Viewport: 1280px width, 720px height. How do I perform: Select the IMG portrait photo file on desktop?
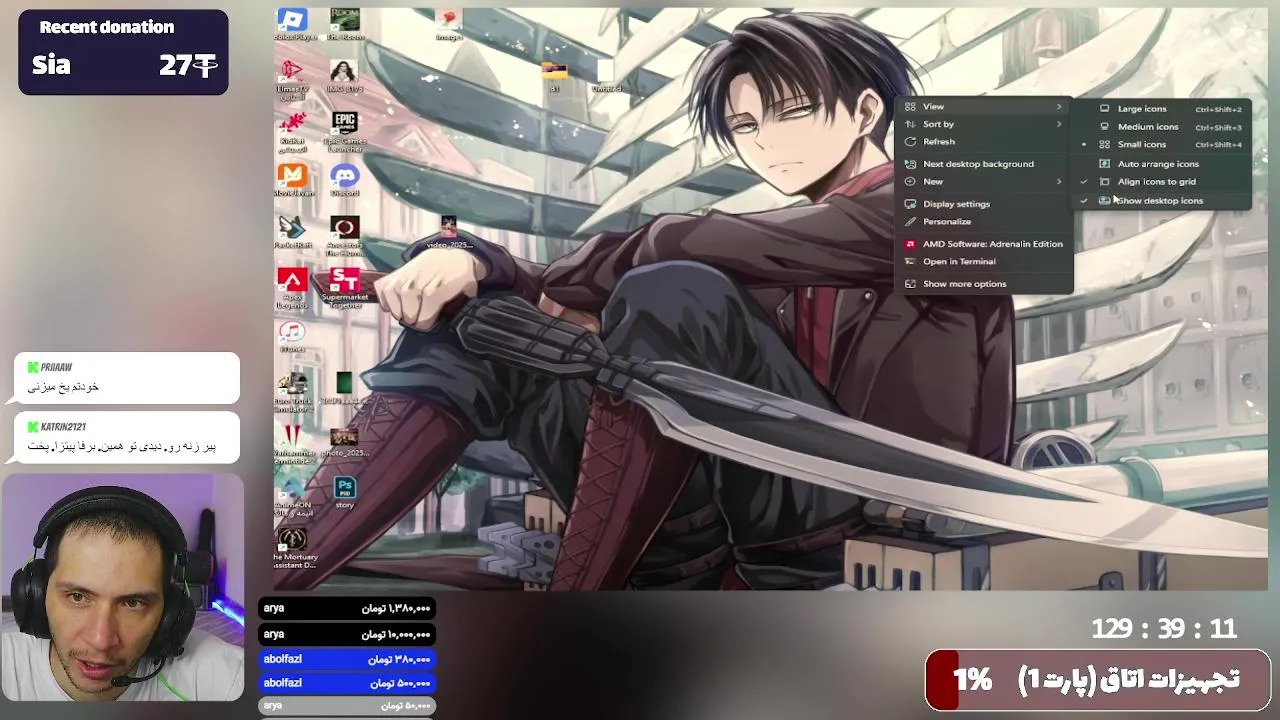[345, 76]
